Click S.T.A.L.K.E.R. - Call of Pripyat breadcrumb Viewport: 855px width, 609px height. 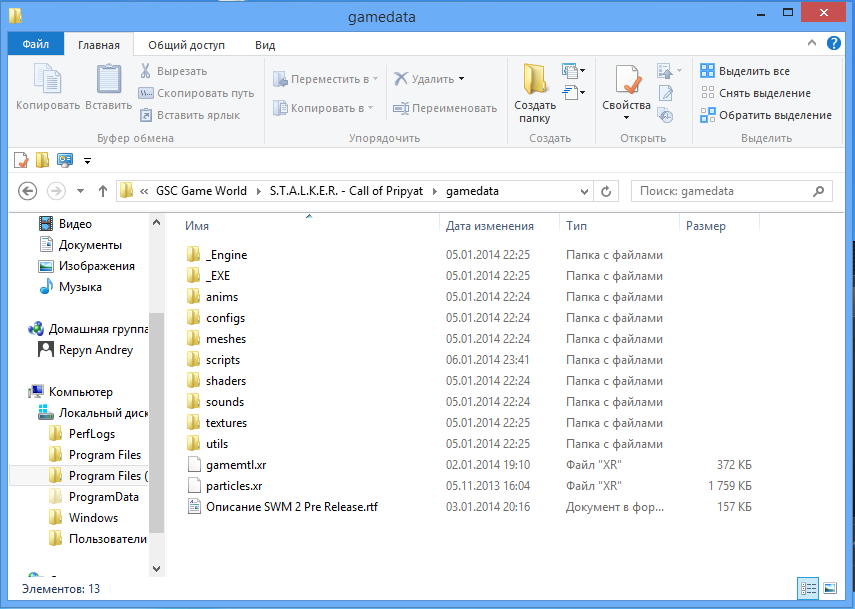click(x=346, y=191)
